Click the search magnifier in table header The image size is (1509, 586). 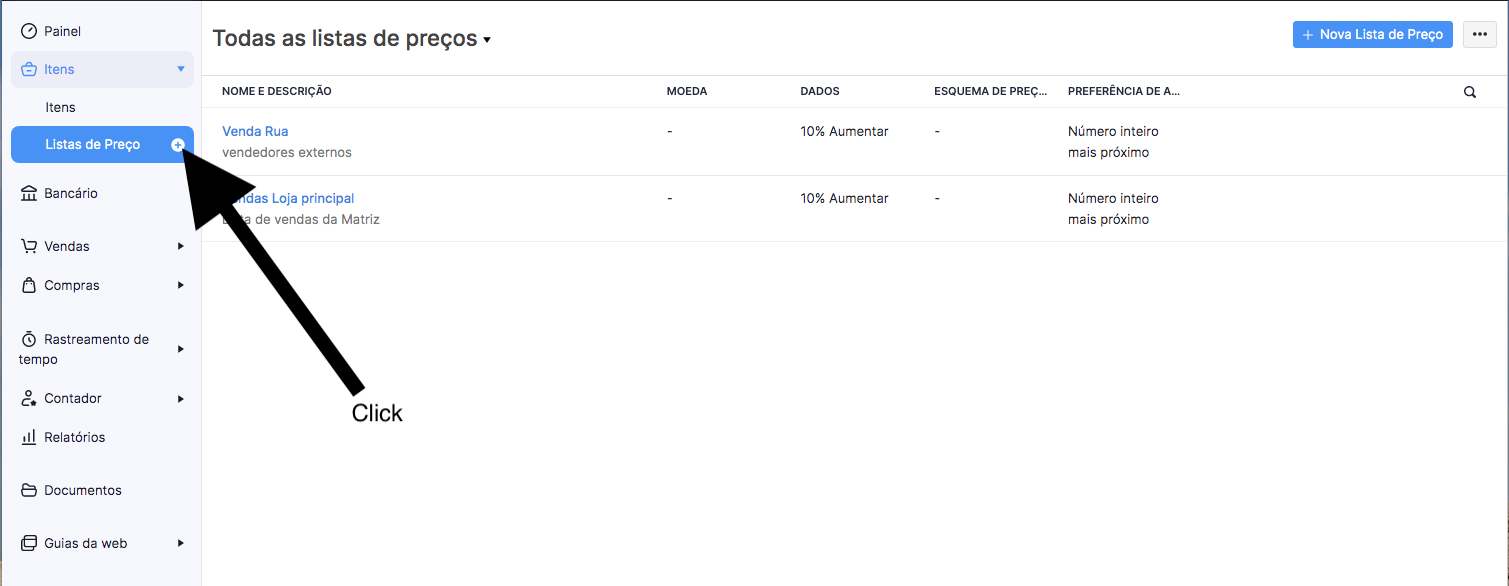(x=1470, y=92)
